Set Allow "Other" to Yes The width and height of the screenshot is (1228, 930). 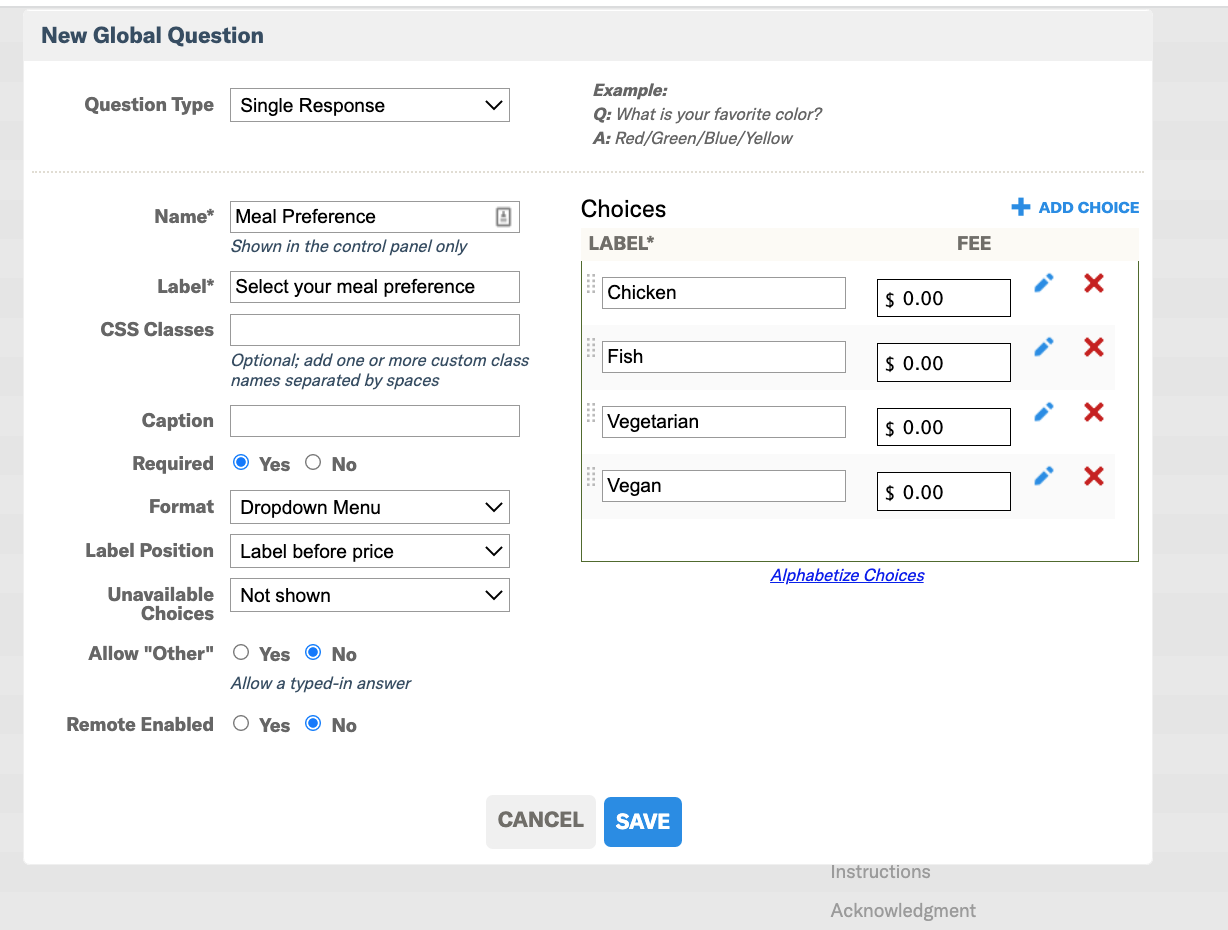tap(241, 653)
